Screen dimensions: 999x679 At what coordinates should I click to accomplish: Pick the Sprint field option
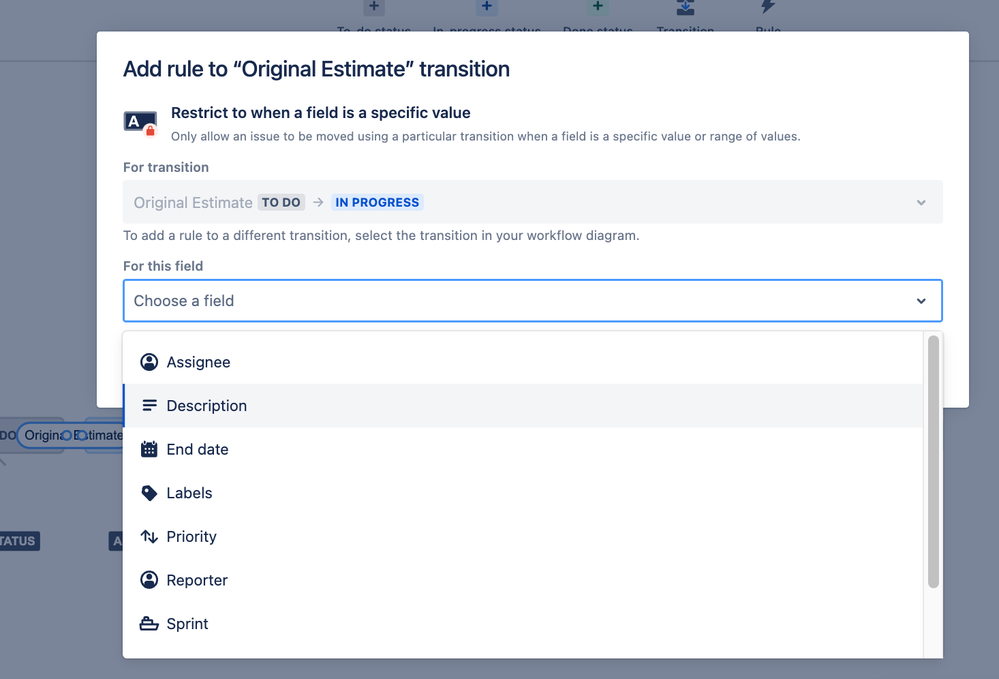point(522,624)
